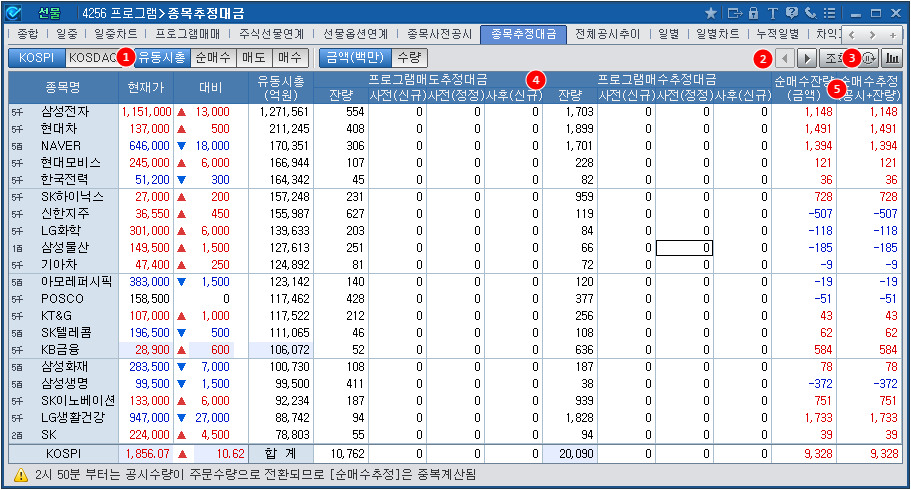
Task: Select the NAVER row name
Action: click(x=60, y=146)
